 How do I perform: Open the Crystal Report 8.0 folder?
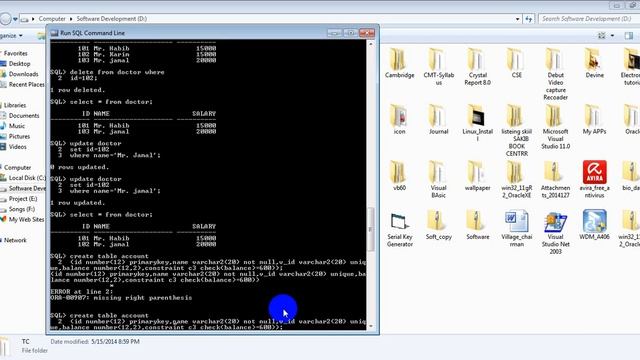[x=478, y=67]
